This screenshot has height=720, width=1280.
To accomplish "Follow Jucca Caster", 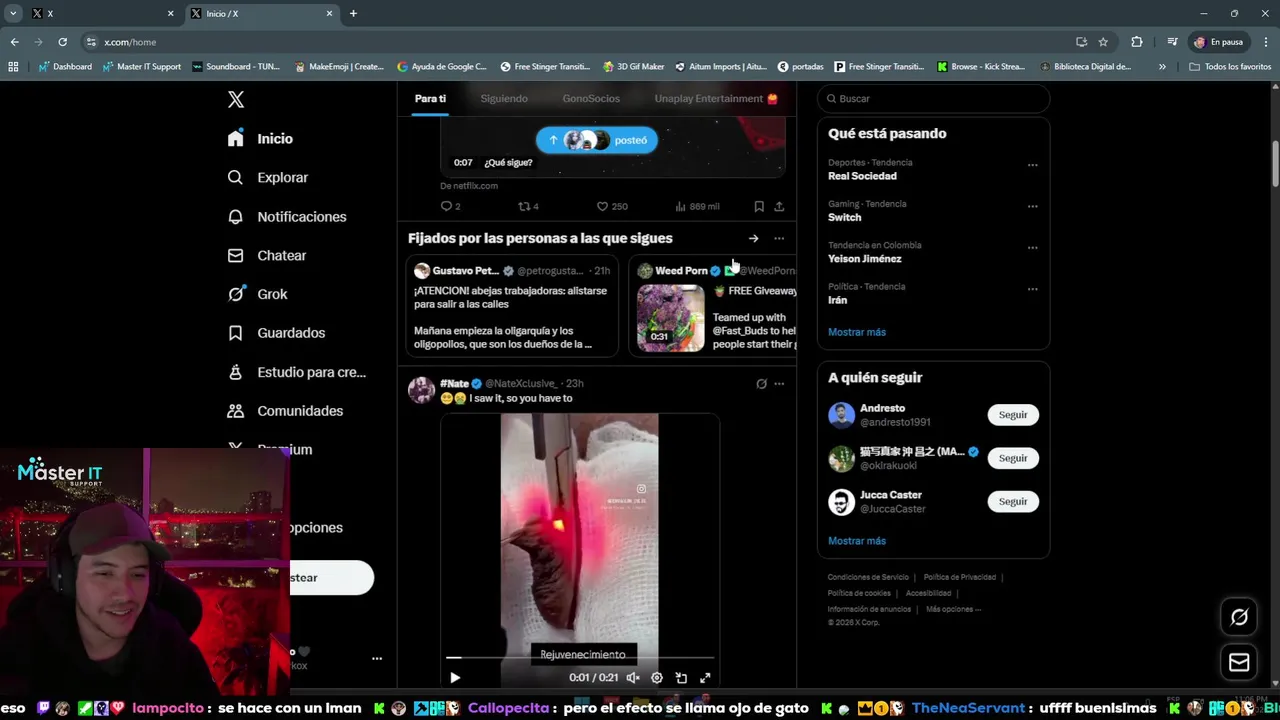I will coord(1013,501).
